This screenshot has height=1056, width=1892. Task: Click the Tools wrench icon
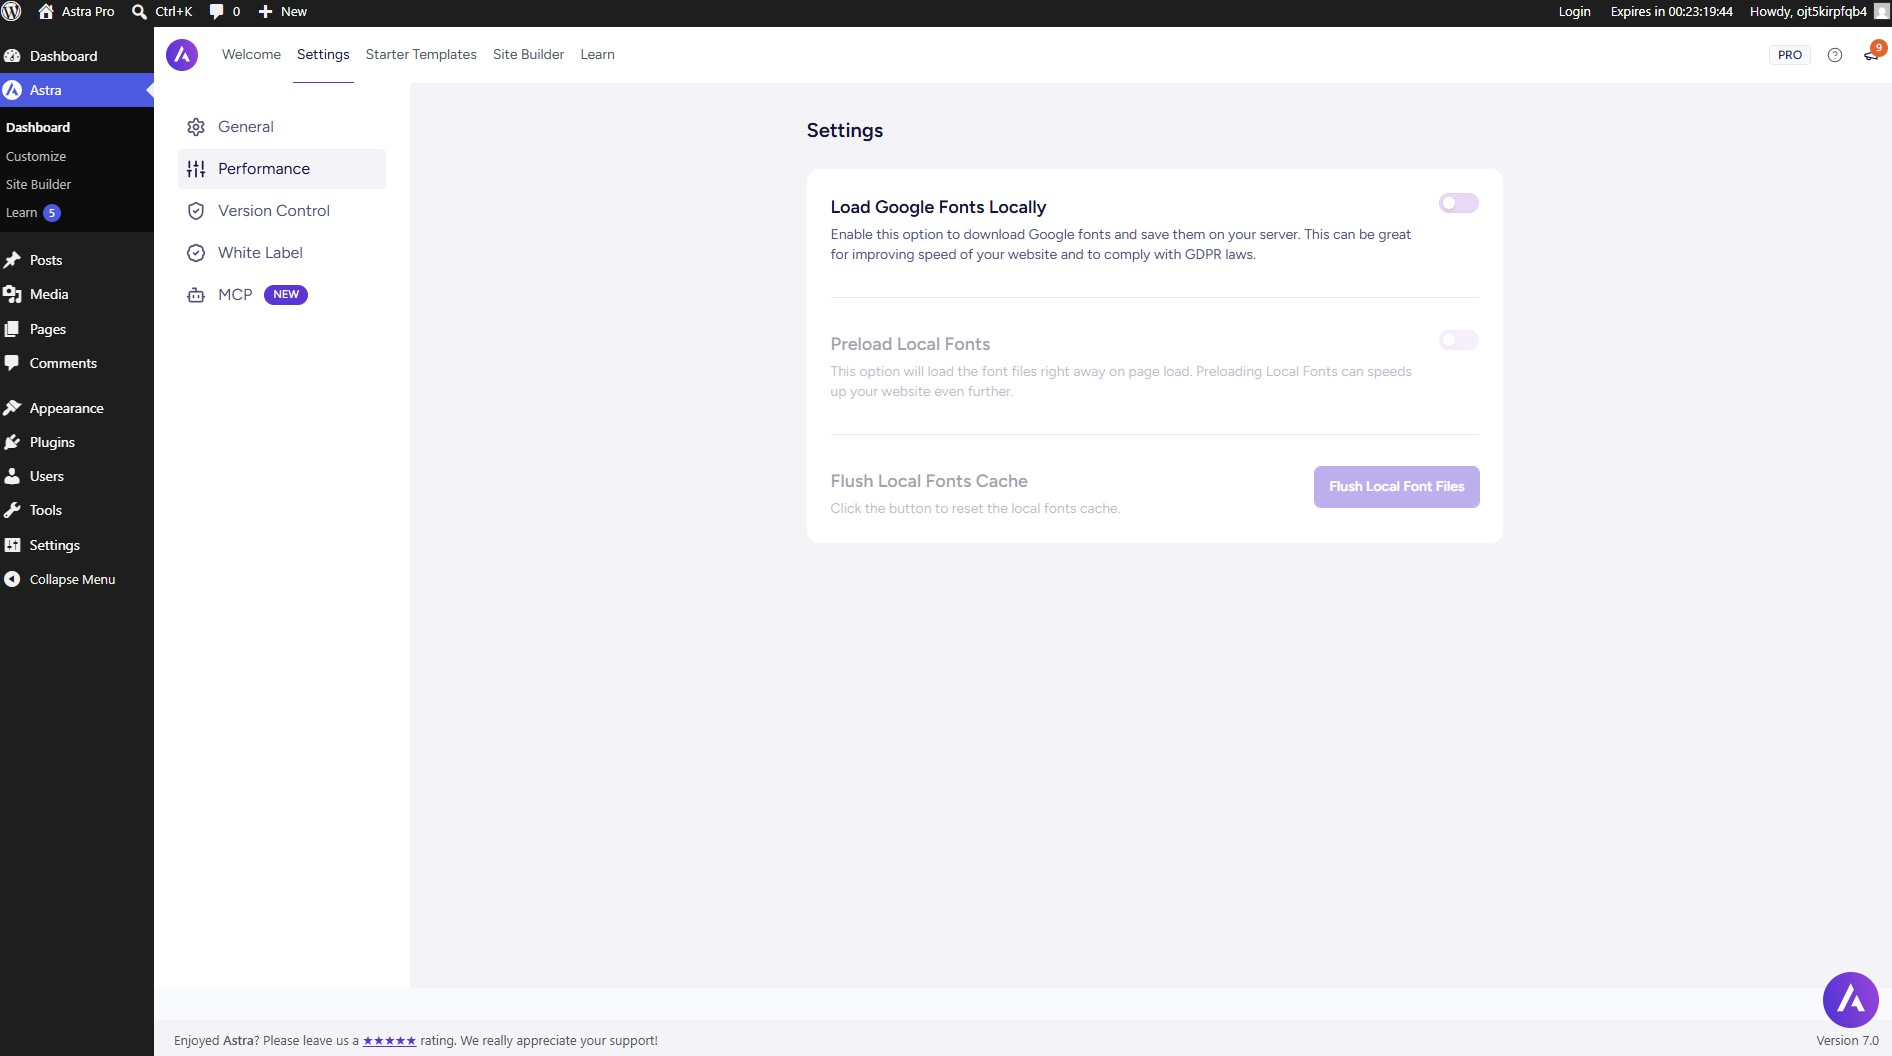click(12, 510)
